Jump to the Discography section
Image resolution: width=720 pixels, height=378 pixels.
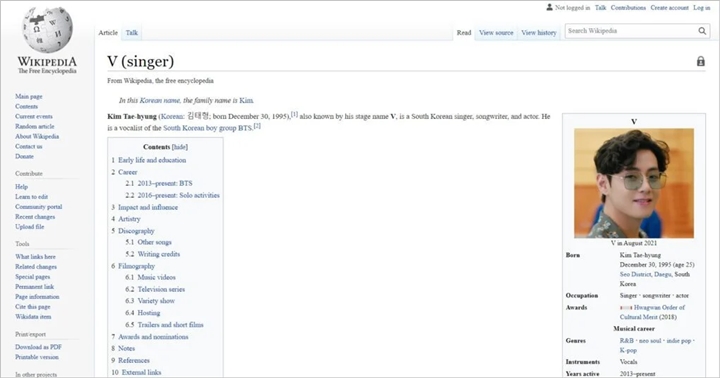(136, 231)
